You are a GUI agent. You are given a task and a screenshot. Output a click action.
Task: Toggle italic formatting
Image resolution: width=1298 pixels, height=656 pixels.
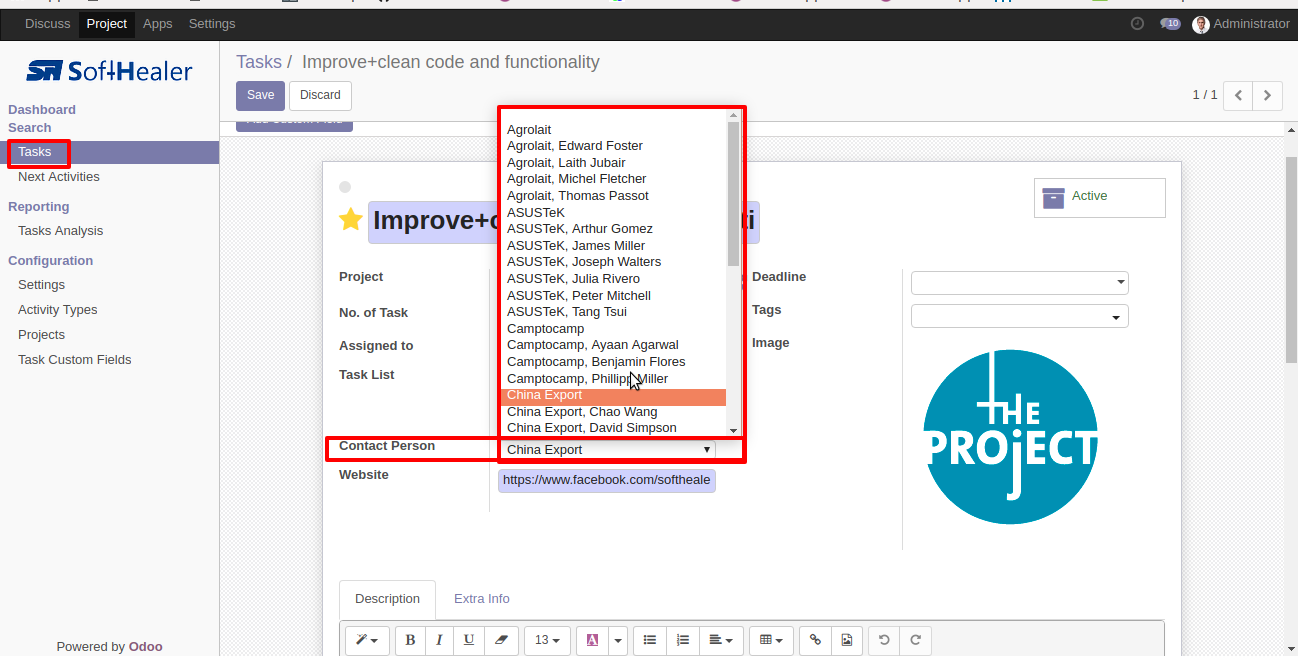[439, 640]
